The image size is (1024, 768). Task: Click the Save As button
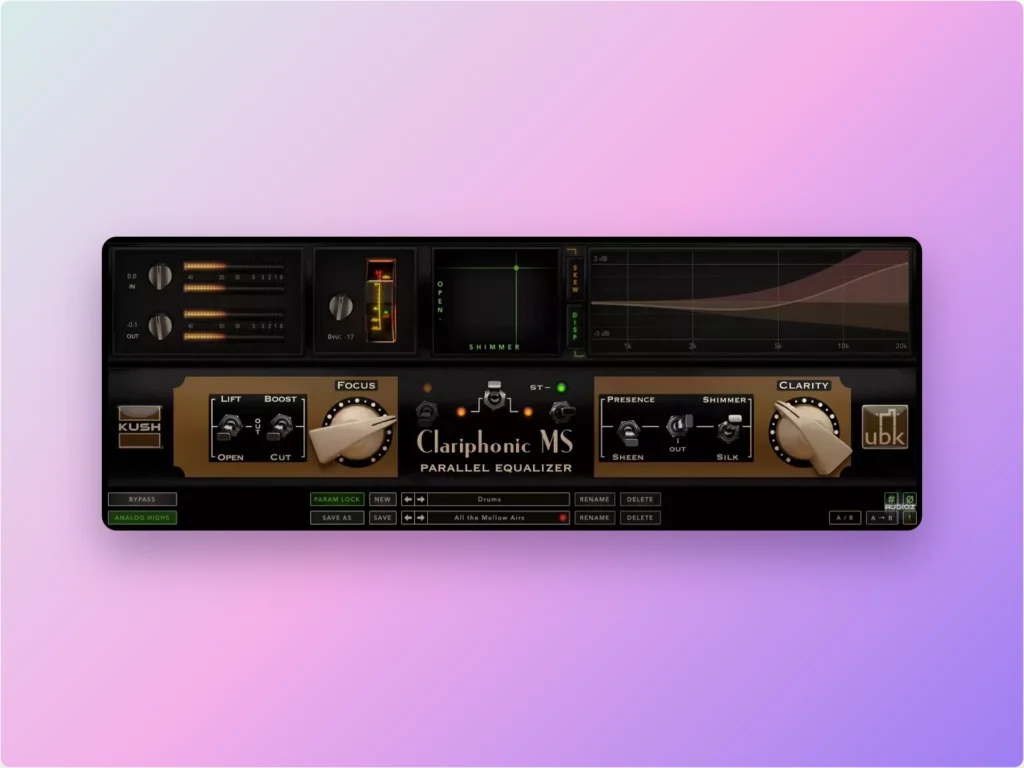[337, 518]
